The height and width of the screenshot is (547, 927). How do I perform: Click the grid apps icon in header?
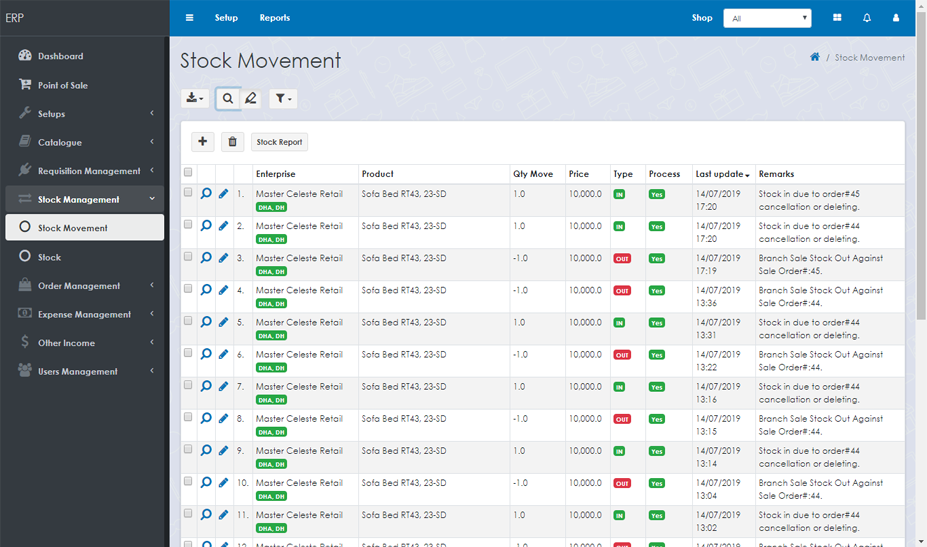837,18
